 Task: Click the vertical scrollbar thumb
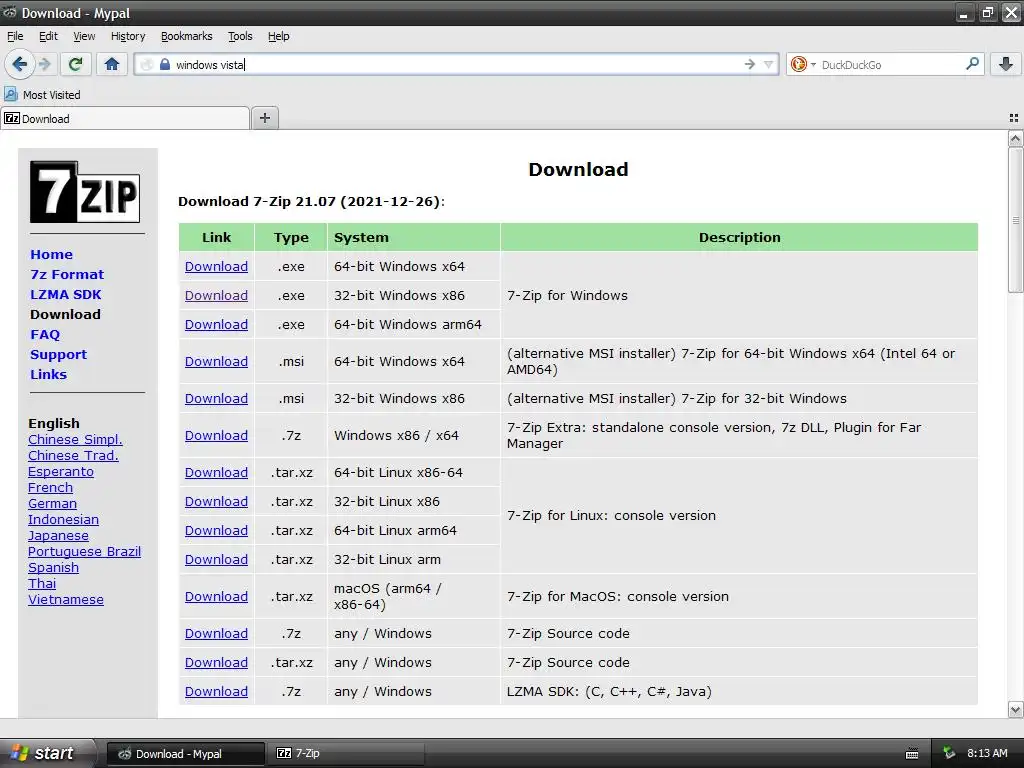1015,220
